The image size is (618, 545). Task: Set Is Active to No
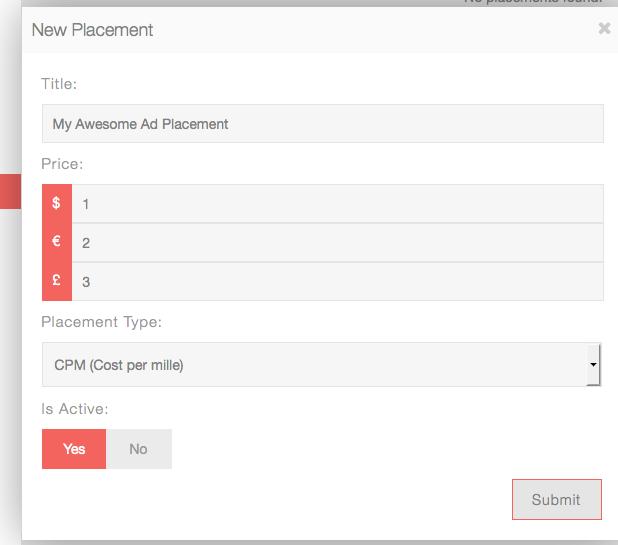coord(138,449)
